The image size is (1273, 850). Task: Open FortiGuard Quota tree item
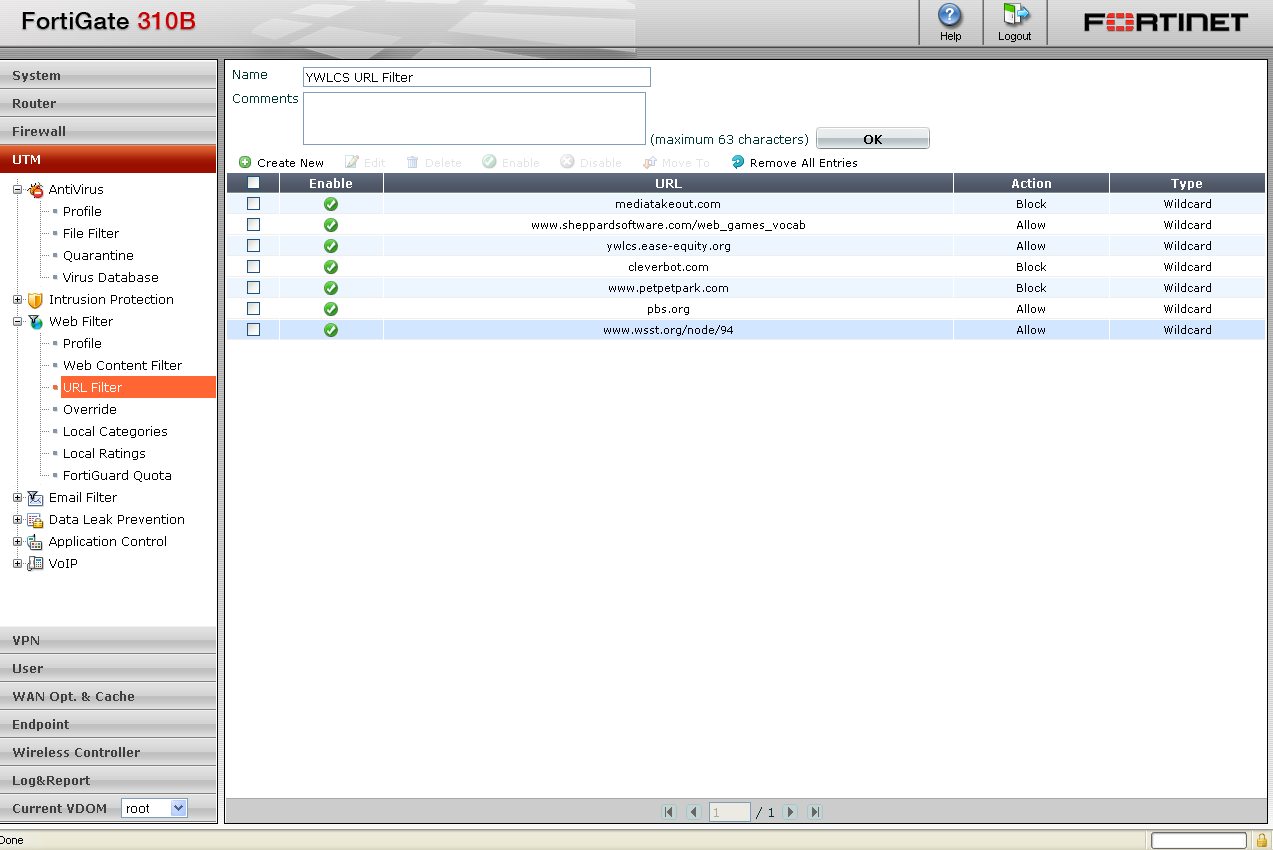pyautogui.click(x=117, y=475)
